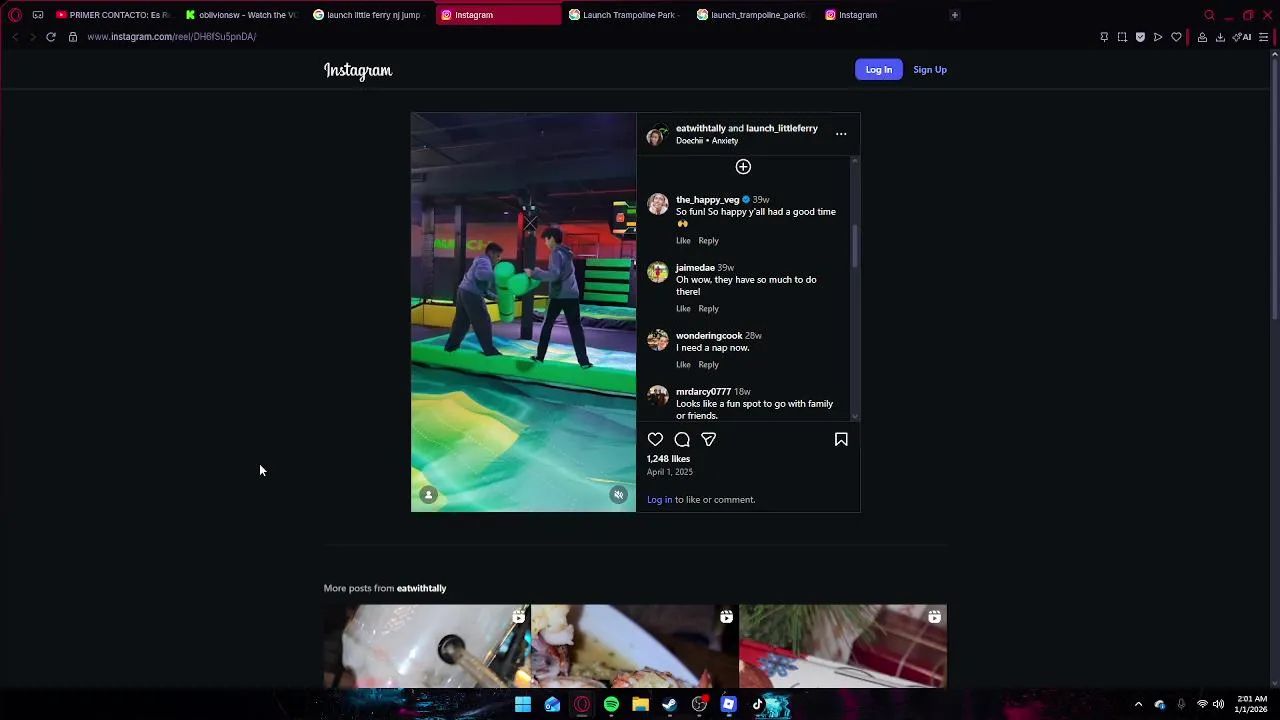Open mrdarcy0777's profile from the comments
Screen dimensions: 1280x720
point(703,392)
